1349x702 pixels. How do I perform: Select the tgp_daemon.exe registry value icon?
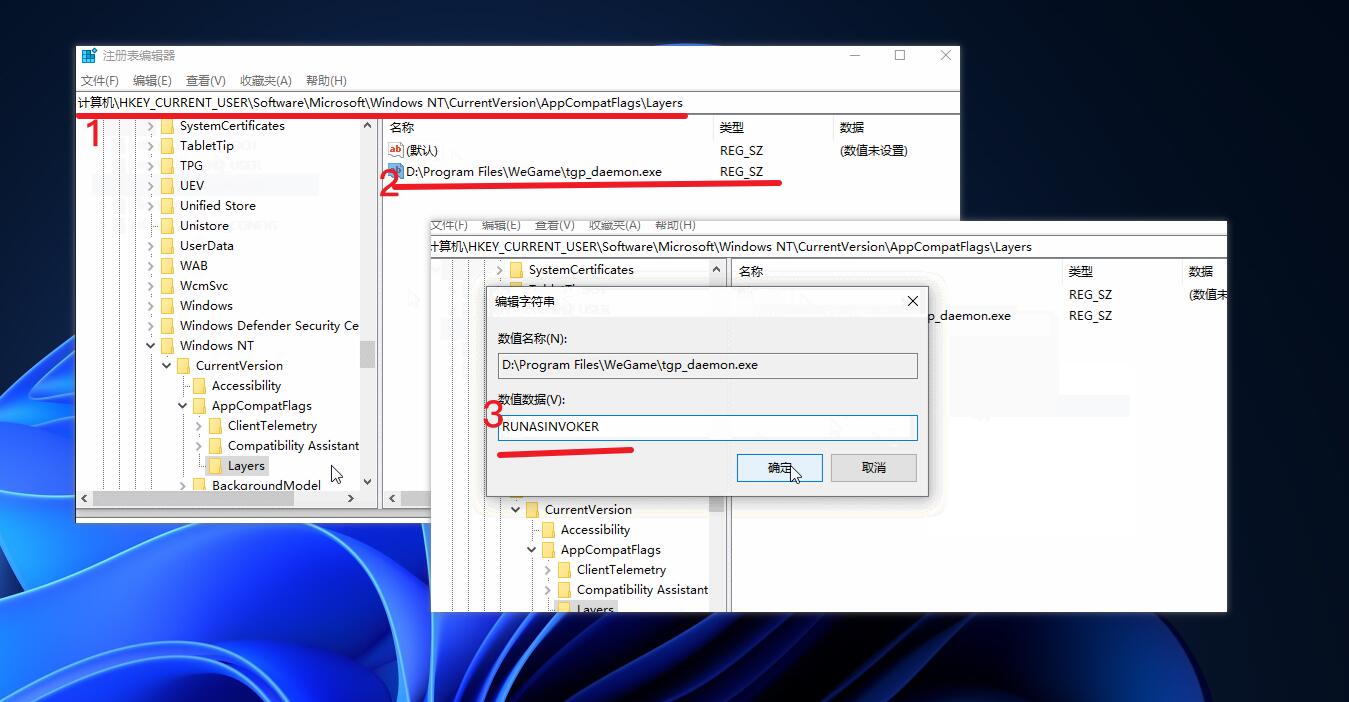click(x=395, y=172)
